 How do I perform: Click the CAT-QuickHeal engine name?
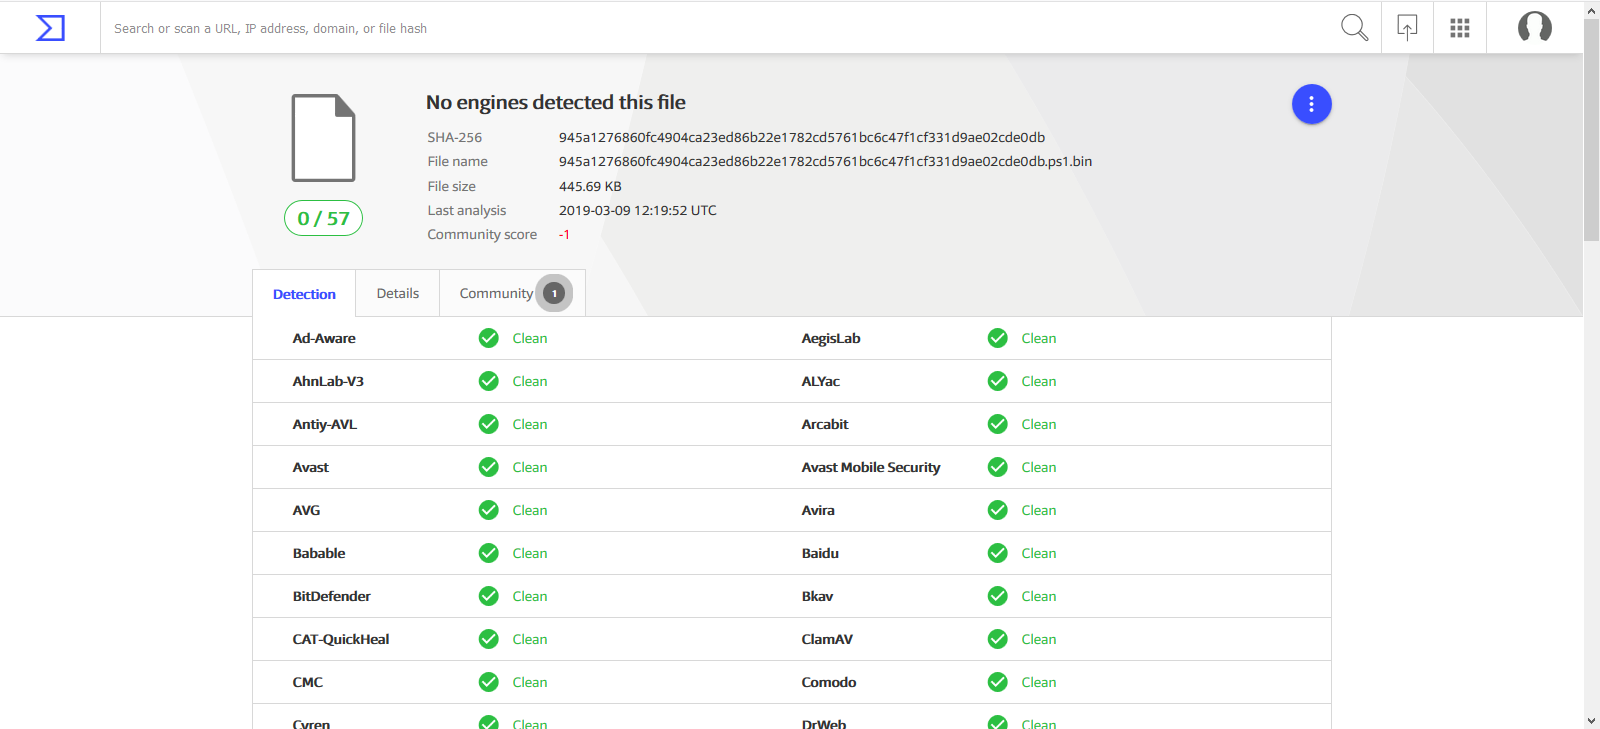341,639
